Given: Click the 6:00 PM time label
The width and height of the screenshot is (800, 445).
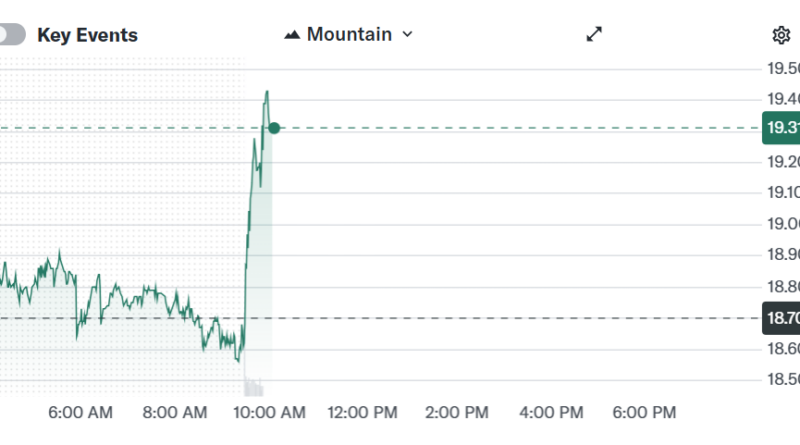Looking at the screenshot, I should coord(645,412).
